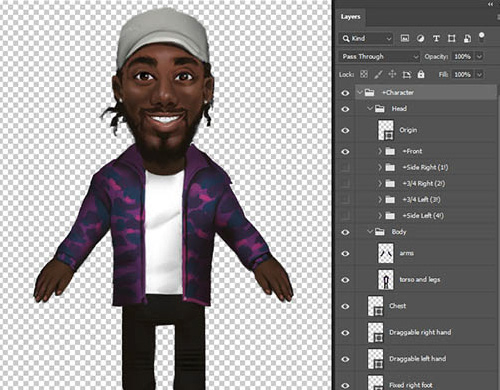Viewport: 500px width, 390px height.
Task: Click Lock all padlock icon
Action: 421,74
